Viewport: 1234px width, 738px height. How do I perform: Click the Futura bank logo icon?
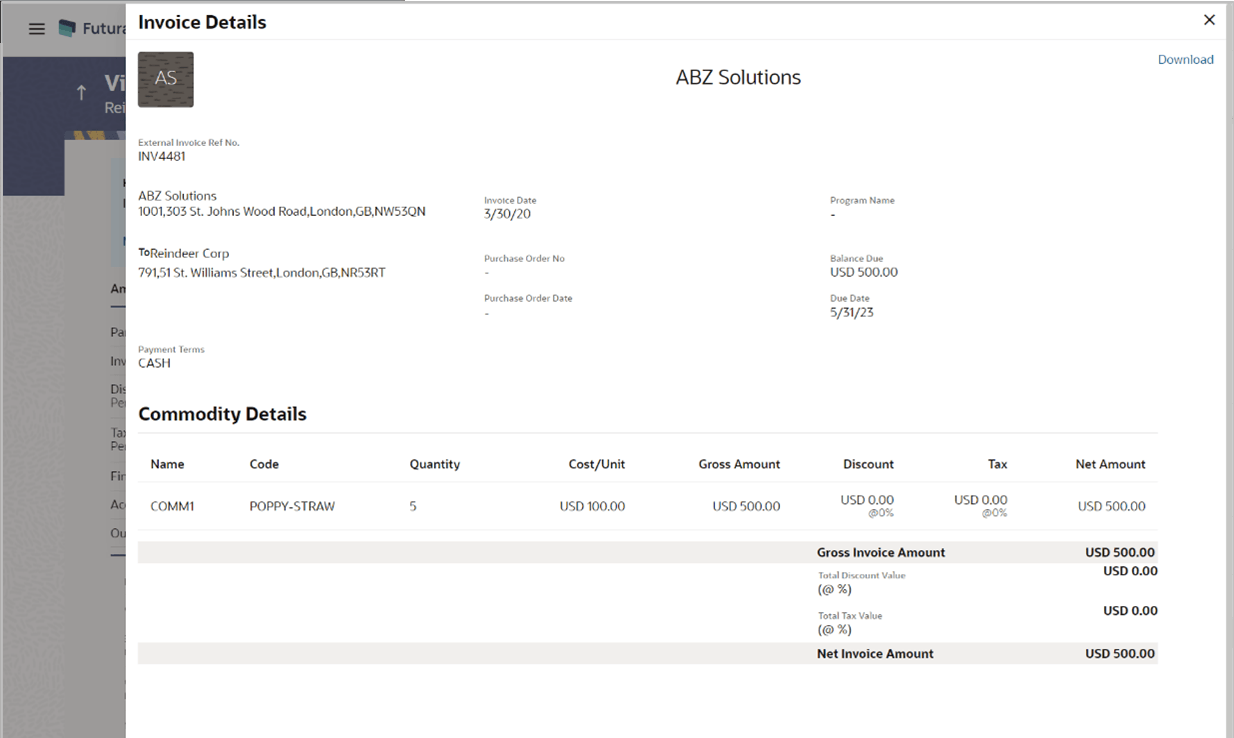67,28
